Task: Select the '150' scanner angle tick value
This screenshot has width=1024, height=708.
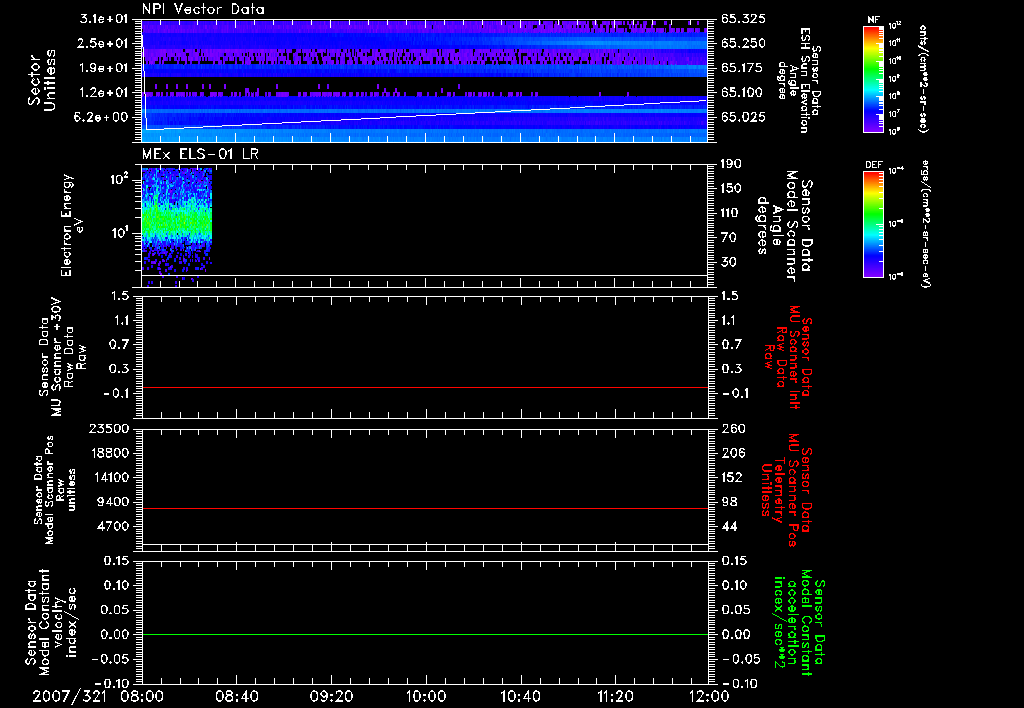Action: [731, 188]
